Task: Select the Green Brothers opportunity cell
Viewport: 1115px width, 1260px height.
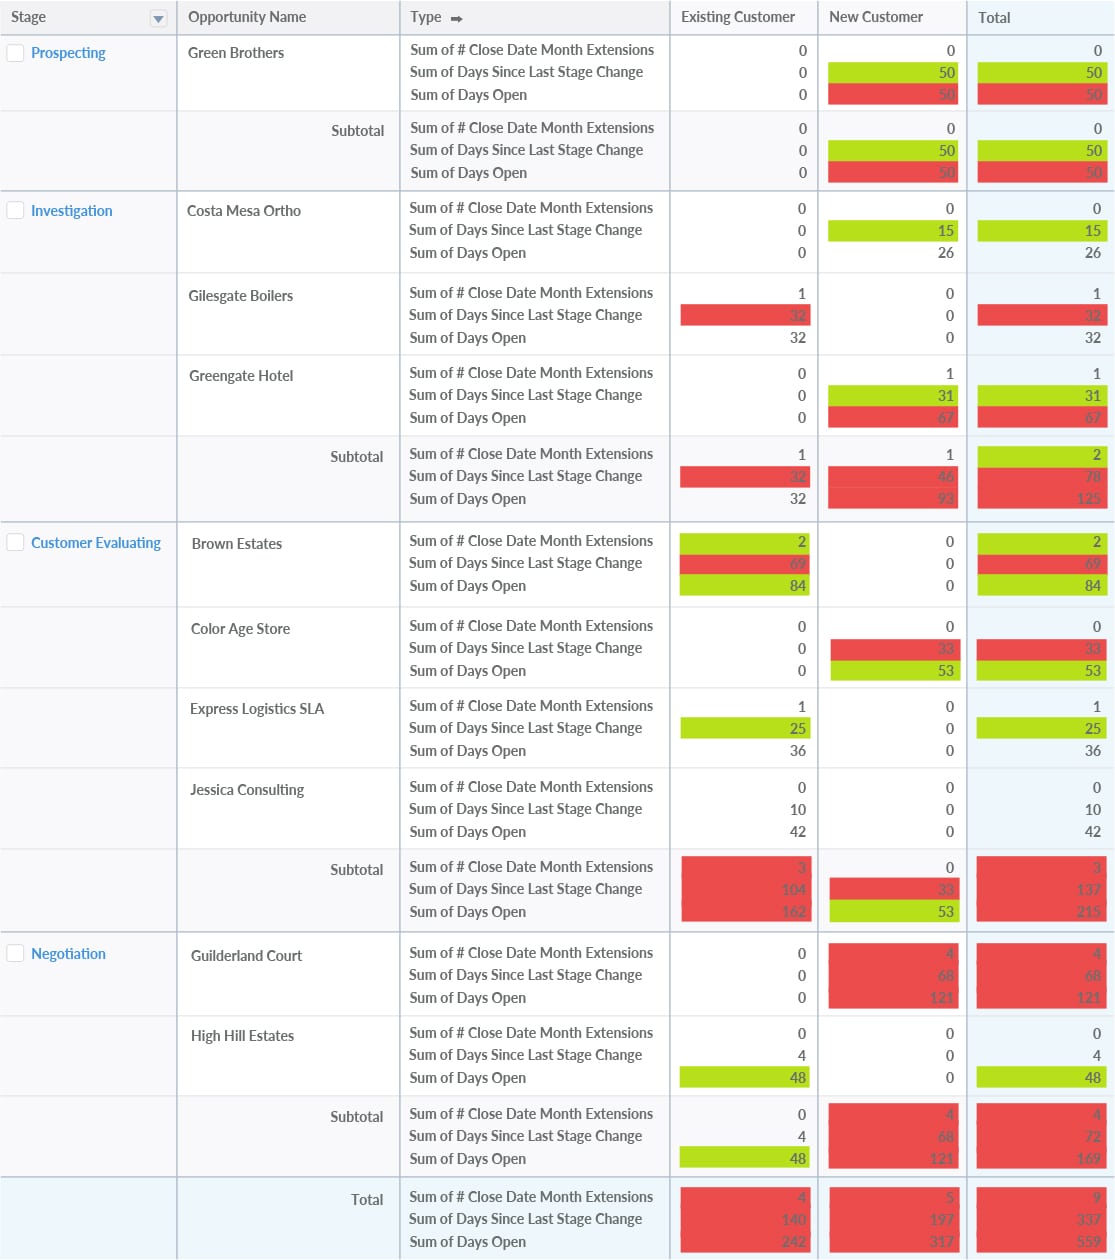Action: 236,53
